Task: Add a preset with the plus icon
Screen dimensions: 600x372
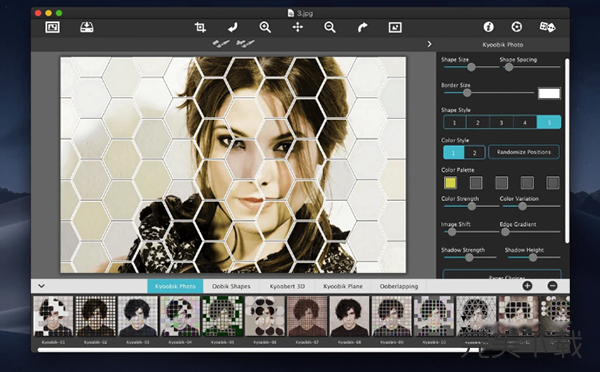Action: point(527,286)
